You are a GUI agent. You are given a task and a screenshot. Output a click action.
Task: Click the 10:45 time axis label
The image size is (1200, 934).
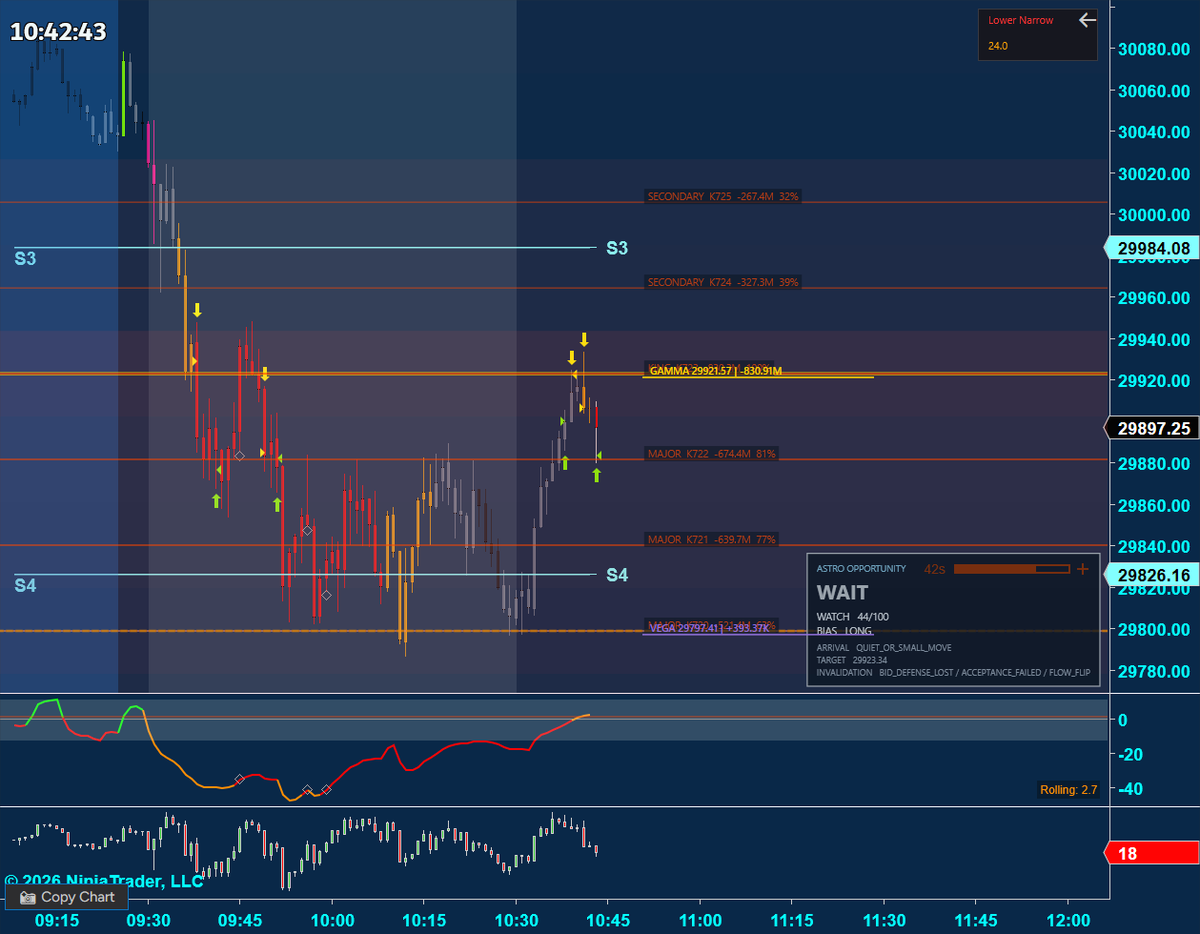tap(608, 920)
